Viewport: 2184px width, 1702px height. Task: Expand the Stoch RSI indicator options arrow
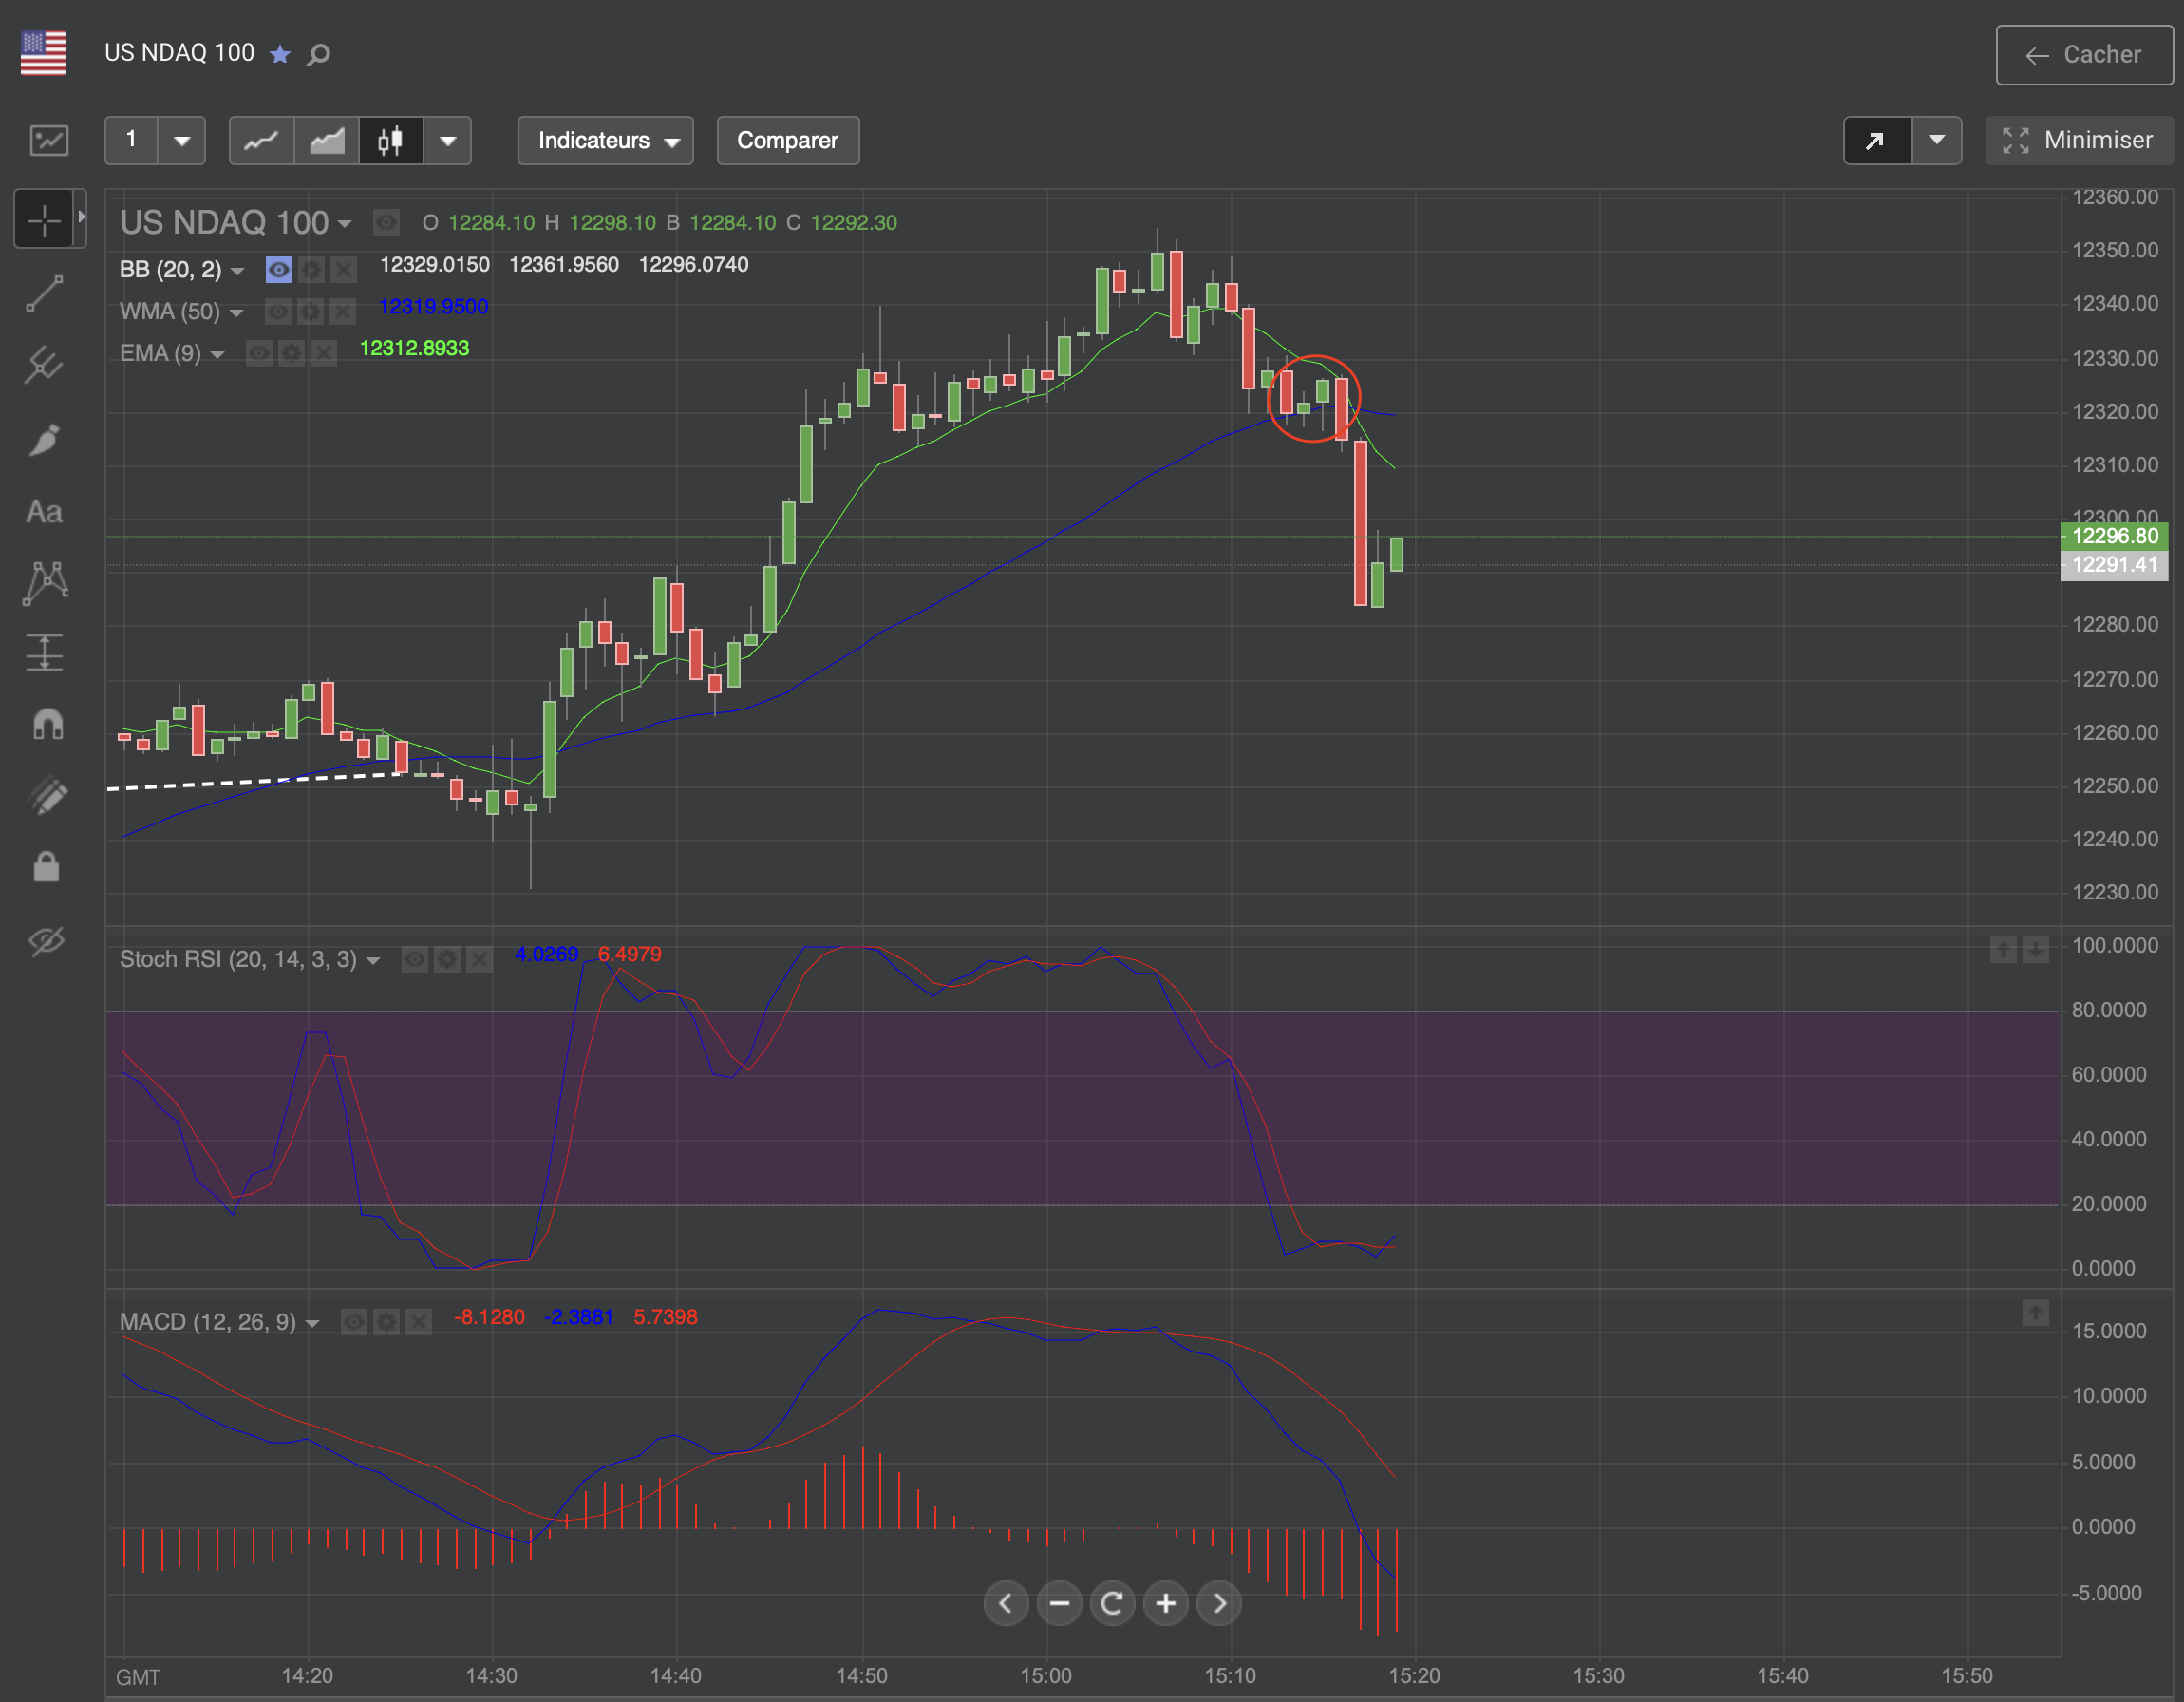pos(373,960)
